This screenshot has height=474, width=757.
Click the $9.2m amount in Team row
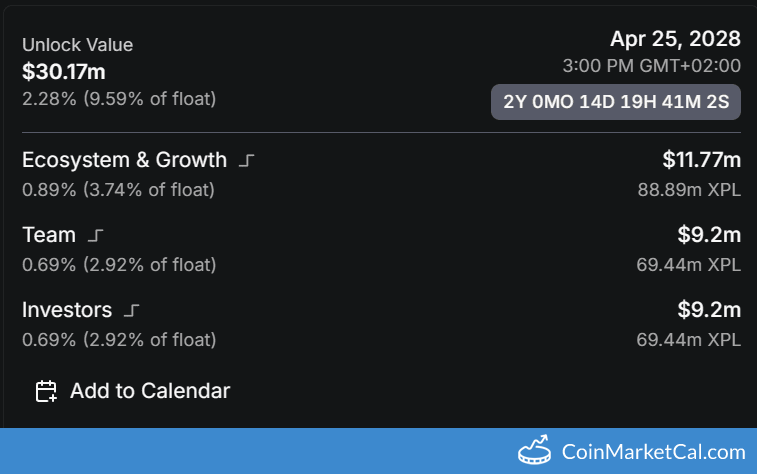(709, 235)
